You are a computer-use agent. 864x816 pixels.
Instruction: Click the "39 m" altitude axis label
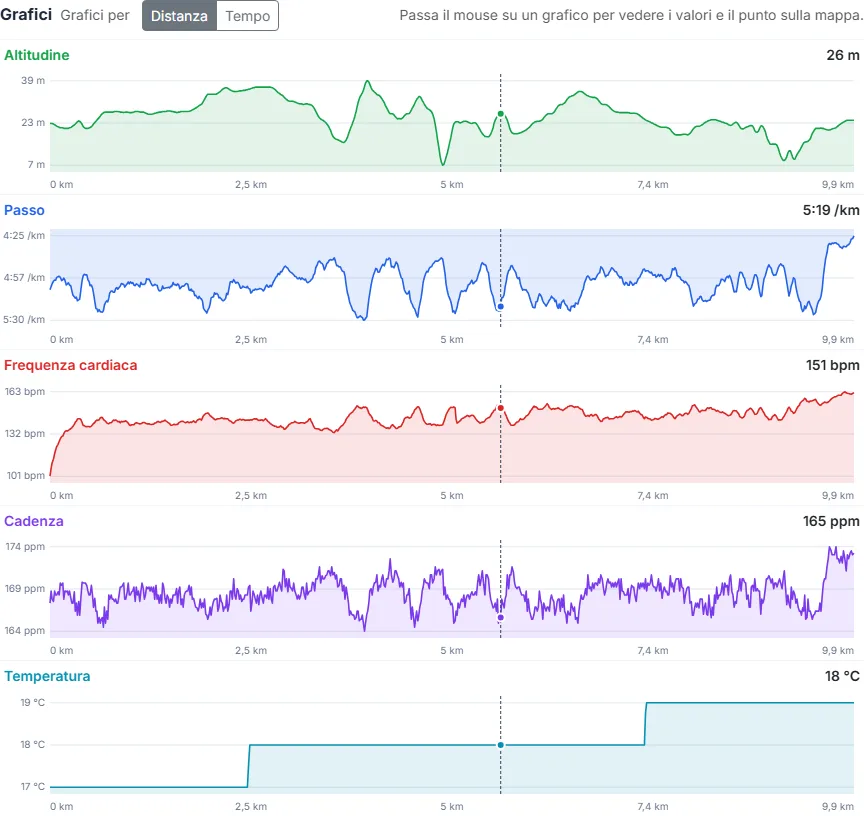tap(33, 80)
